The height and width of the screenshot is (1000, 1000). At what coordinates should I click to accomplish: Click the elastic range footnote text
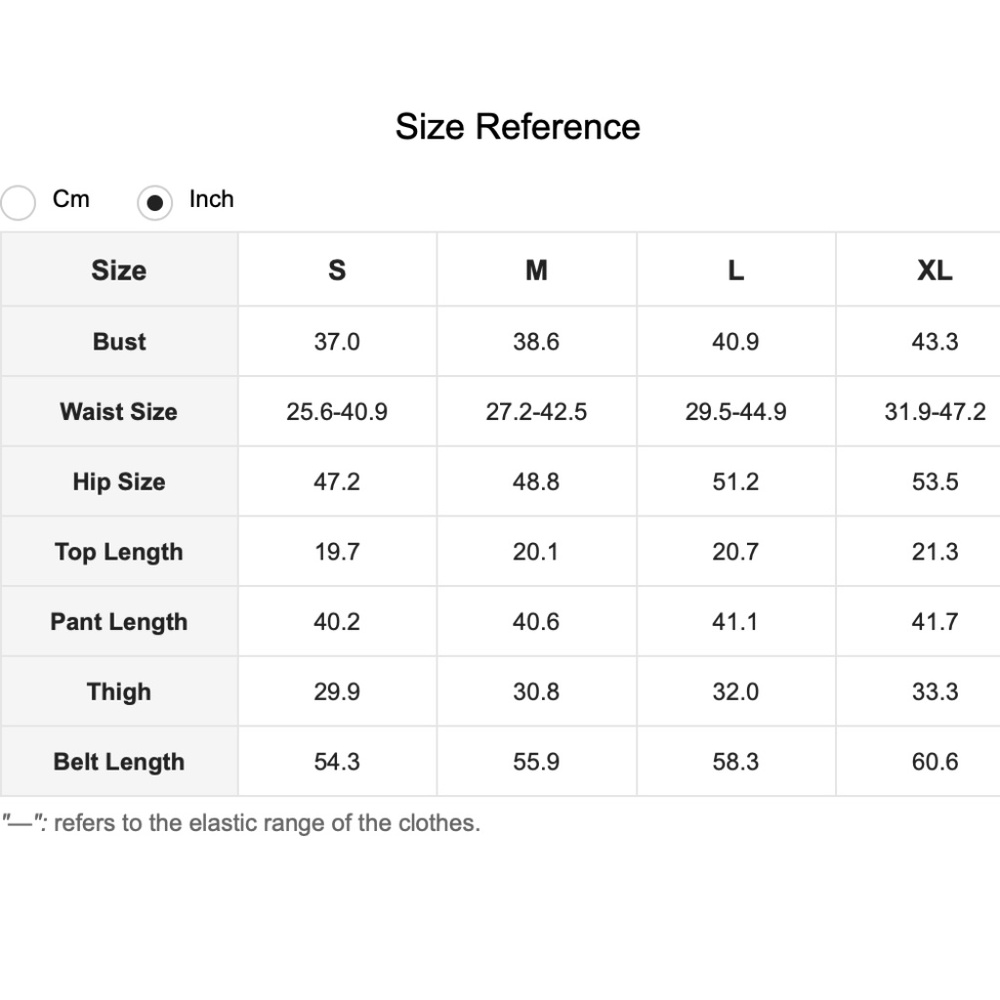(x=241, y=823)
